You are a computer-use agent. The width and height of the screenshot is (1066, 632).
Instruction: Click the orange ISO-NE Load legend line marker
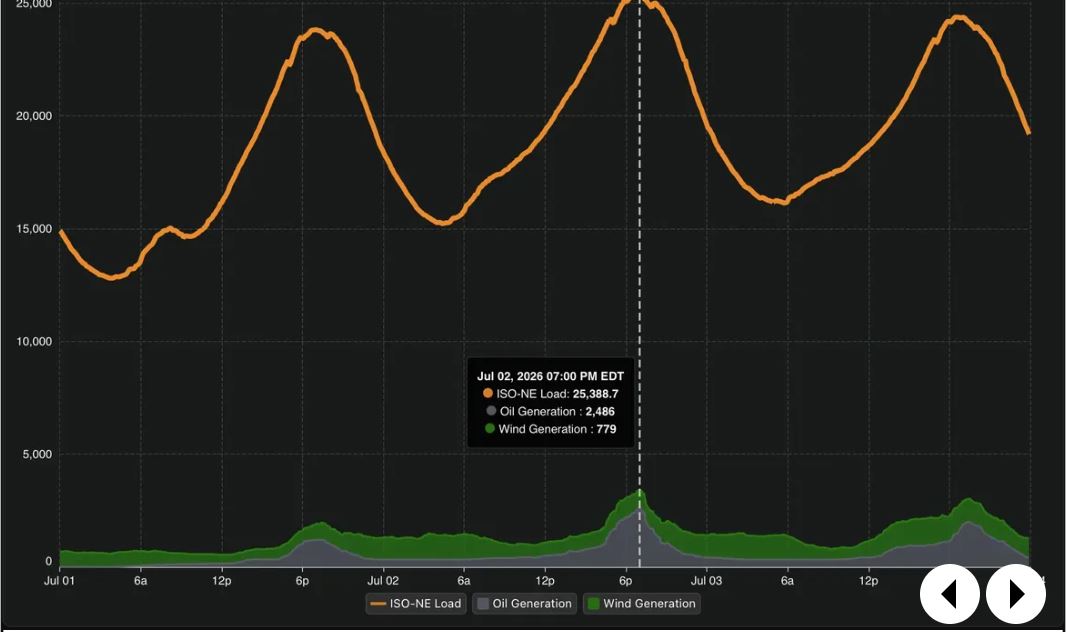click(378, 603)
